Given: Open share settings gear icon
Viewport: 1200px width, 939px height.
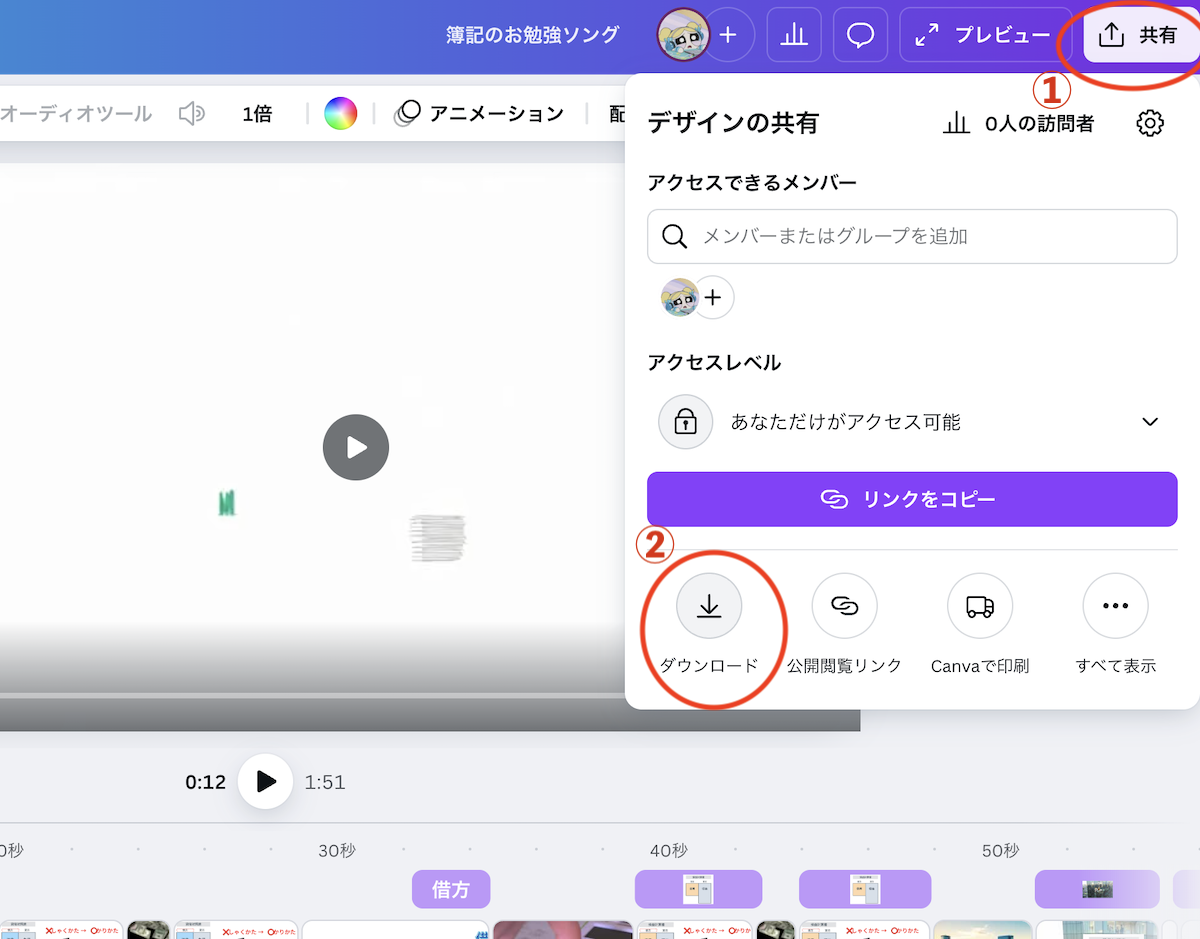Looking at the screenshot, I should (x=1150, y=124).
